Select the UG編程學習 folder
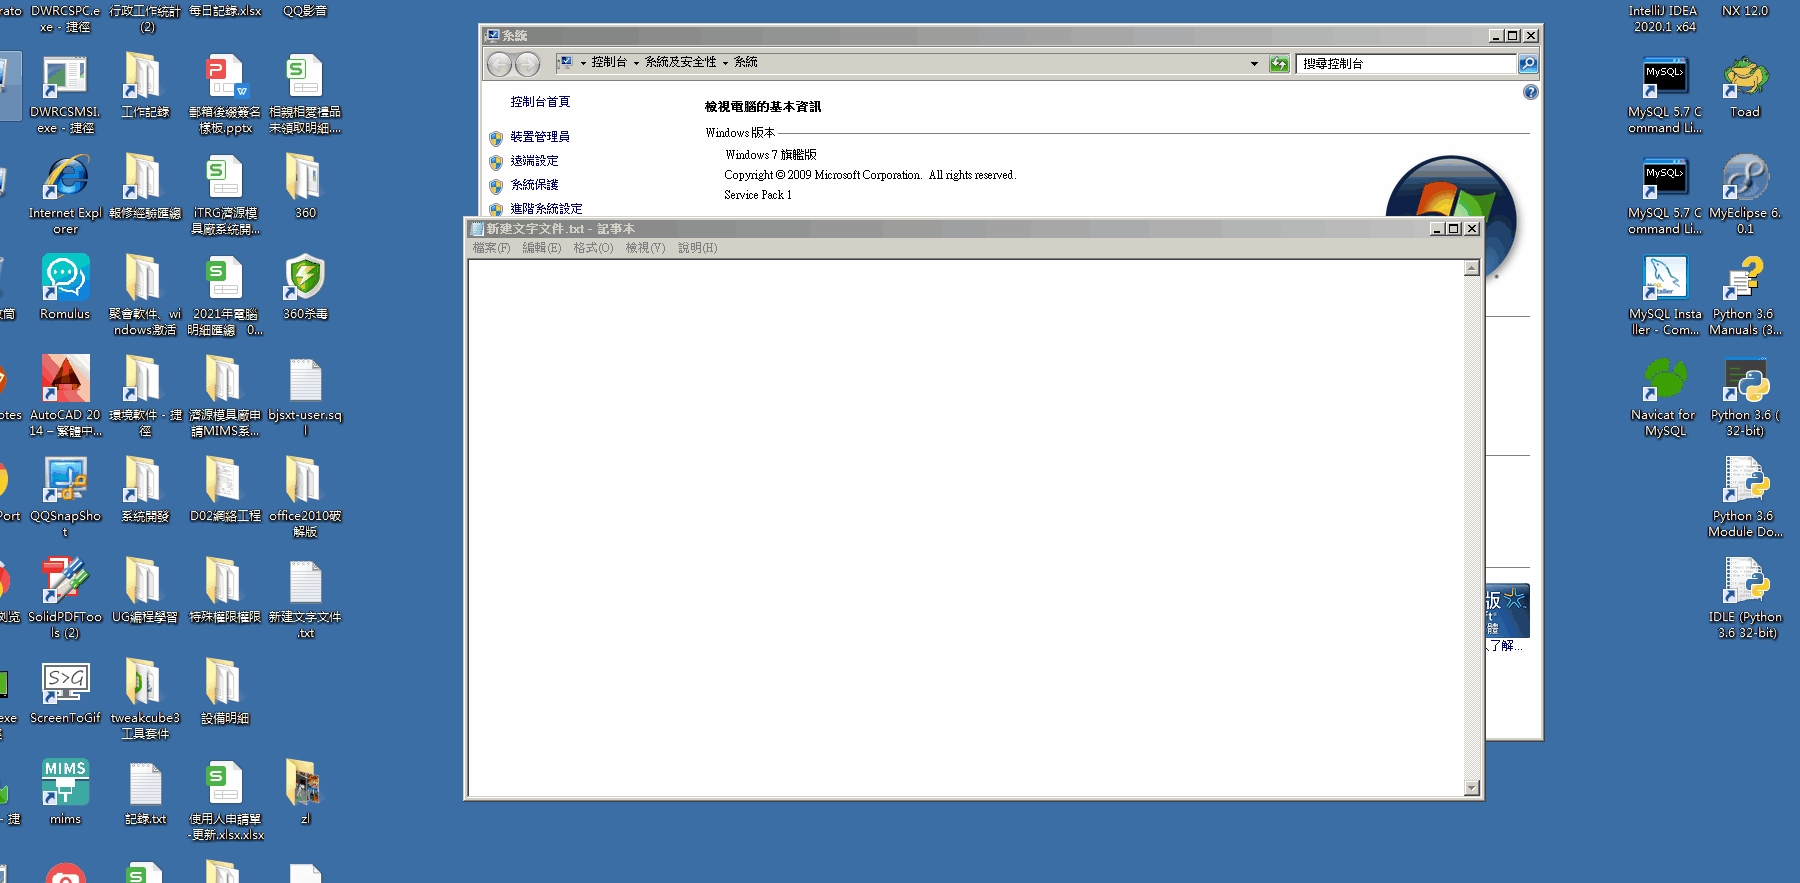 coord(145,590)
